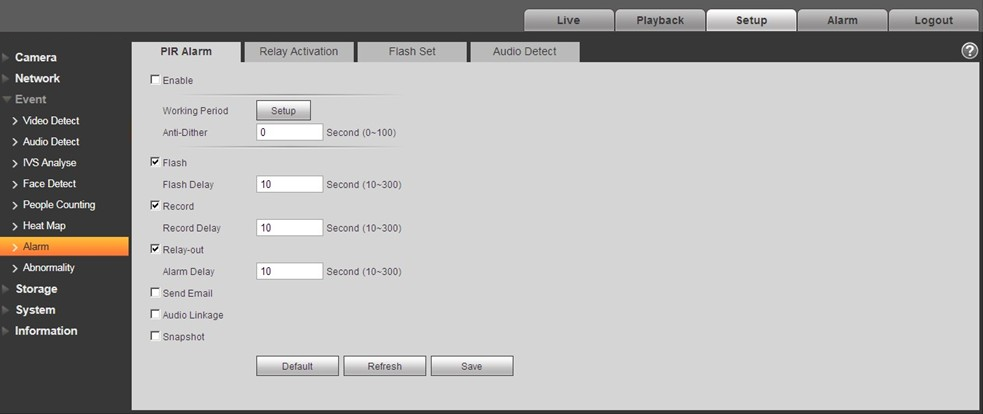Viewport: 983px width, 414px height.
Task: Switch to the Playback top tab
Action: (x=660, y=20)
